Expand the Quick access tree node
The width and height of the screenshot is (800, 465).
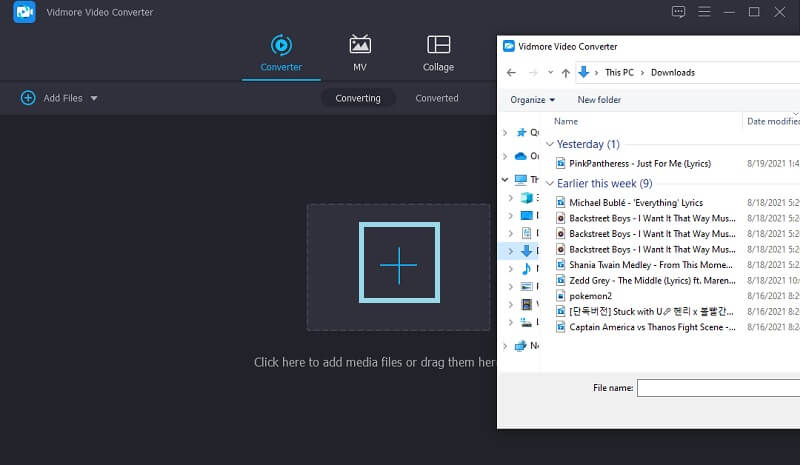click(507, 132)
